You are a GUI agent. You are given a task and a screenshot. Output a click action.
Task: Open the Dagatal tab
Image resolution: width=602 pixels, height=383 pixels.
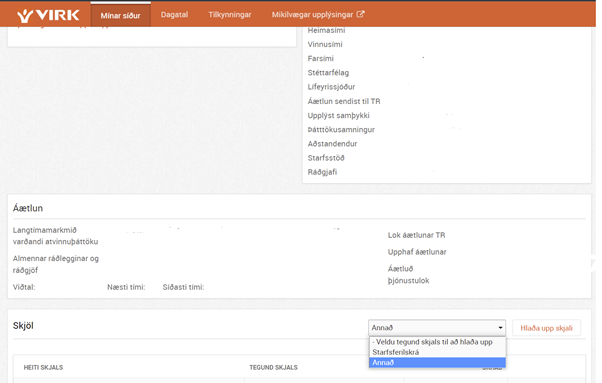click(x=174, y=15)
